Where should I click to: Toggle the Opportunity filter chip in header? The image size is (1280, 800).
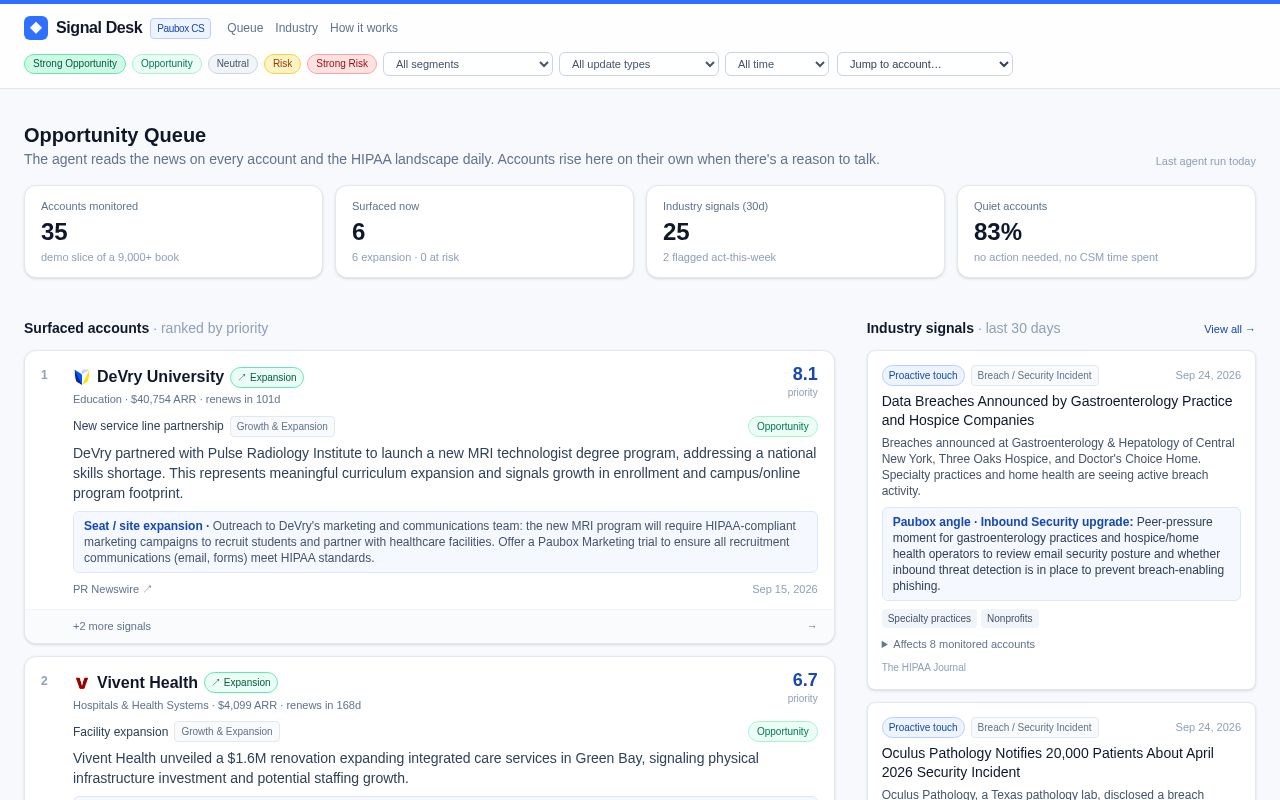167,64
